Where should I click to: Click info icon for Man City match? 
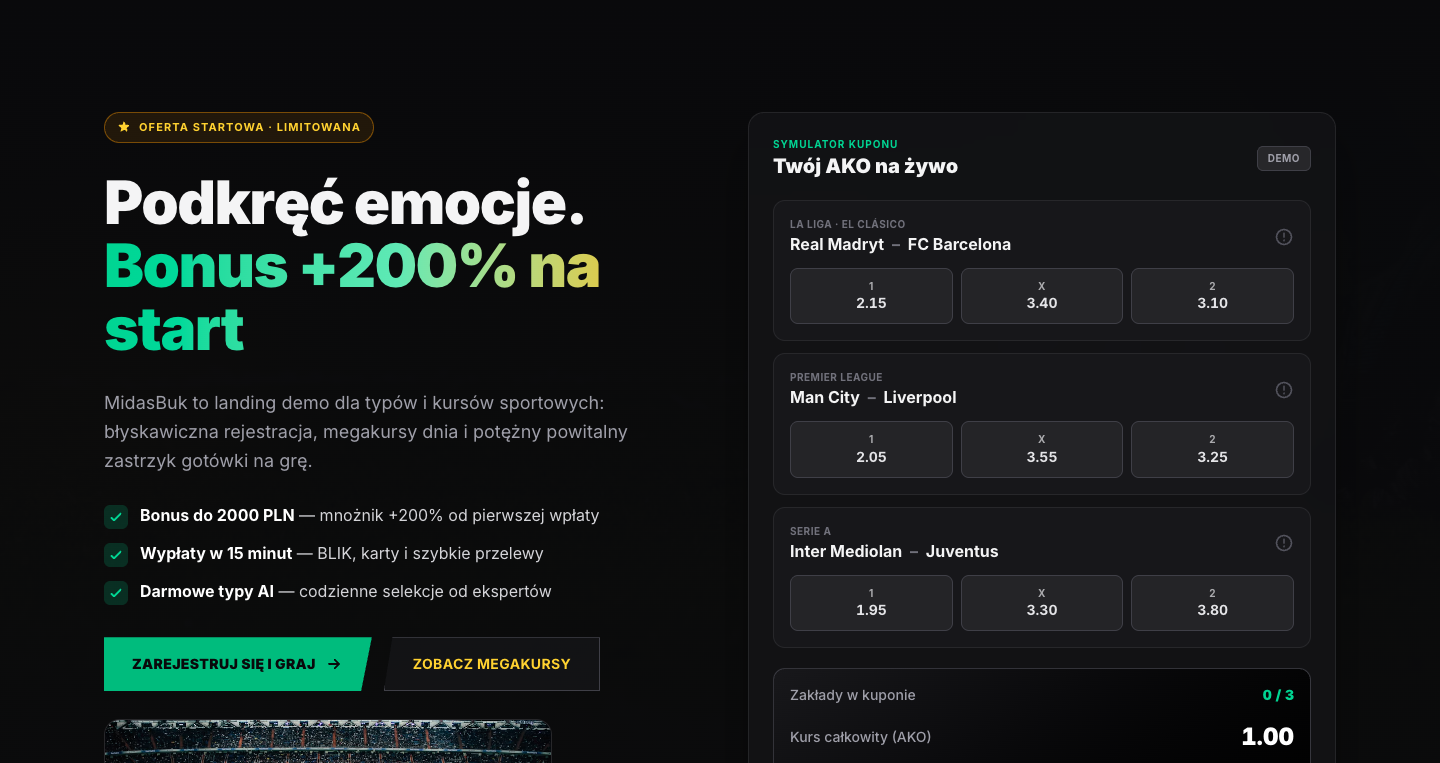[x=1284, y=390]
